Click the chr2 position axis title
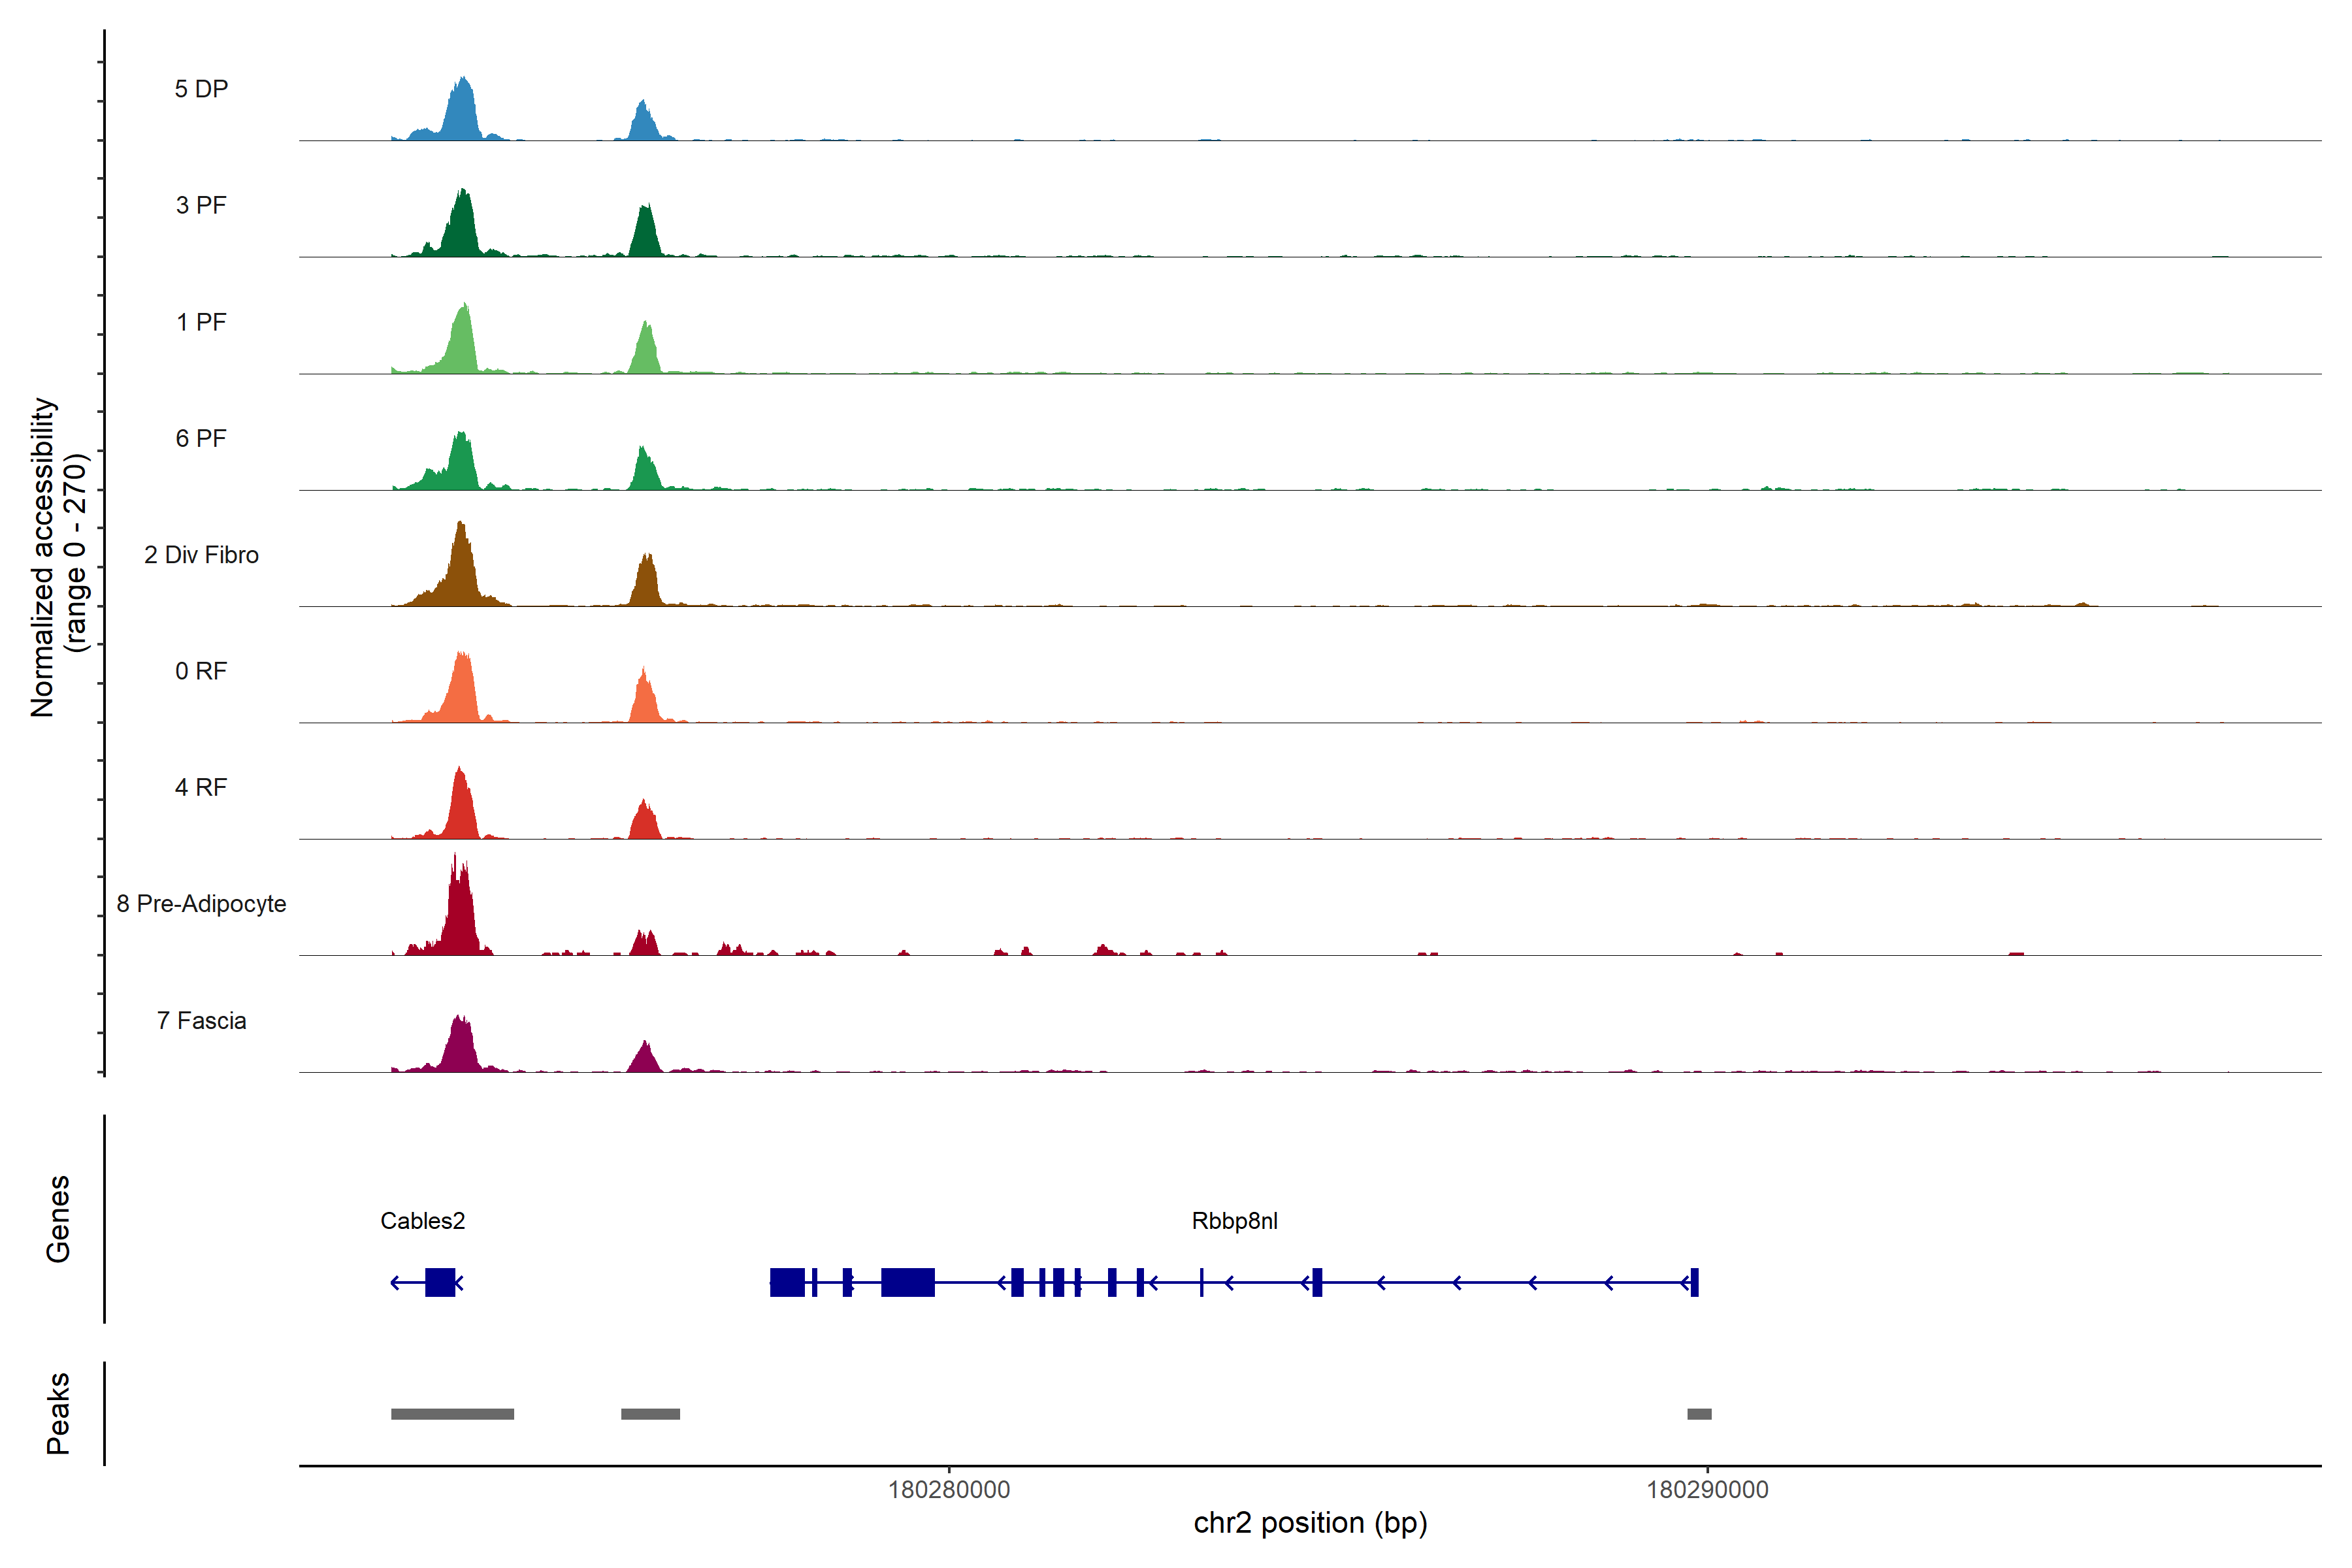The height and width of the screenshot is (1568, 2352). [1310, 1523]
